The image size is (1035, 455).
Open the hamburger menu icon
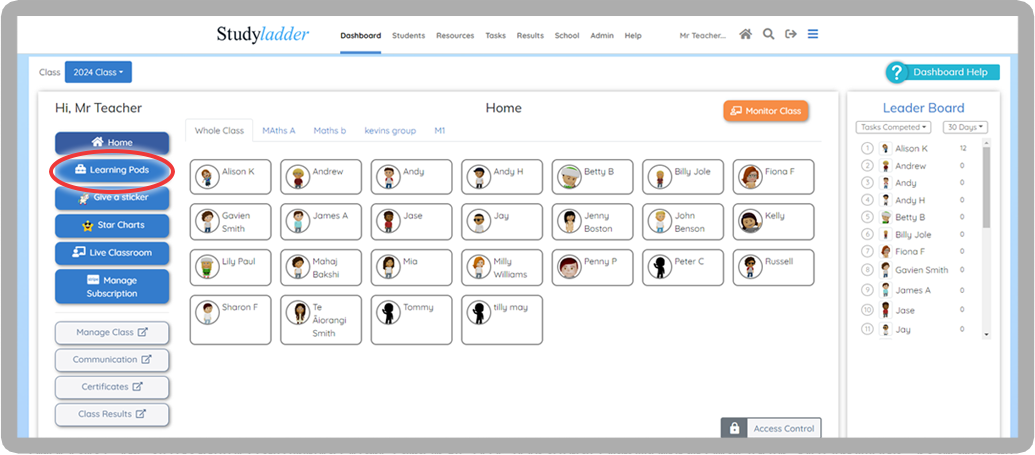(813, 34)
